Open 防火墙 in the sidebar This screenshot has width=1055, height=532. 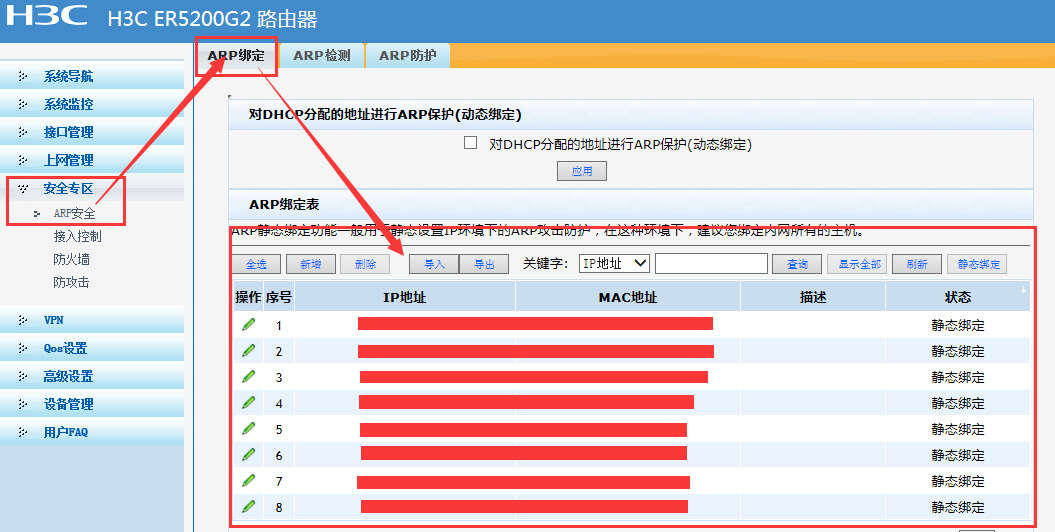(x=71, y=259)
